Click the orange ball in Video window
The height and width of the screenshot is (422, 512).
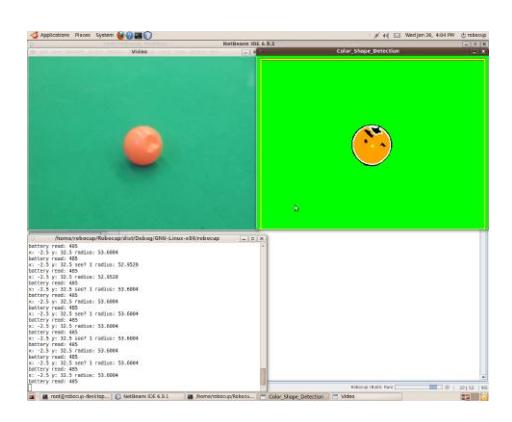pos(143,145)
